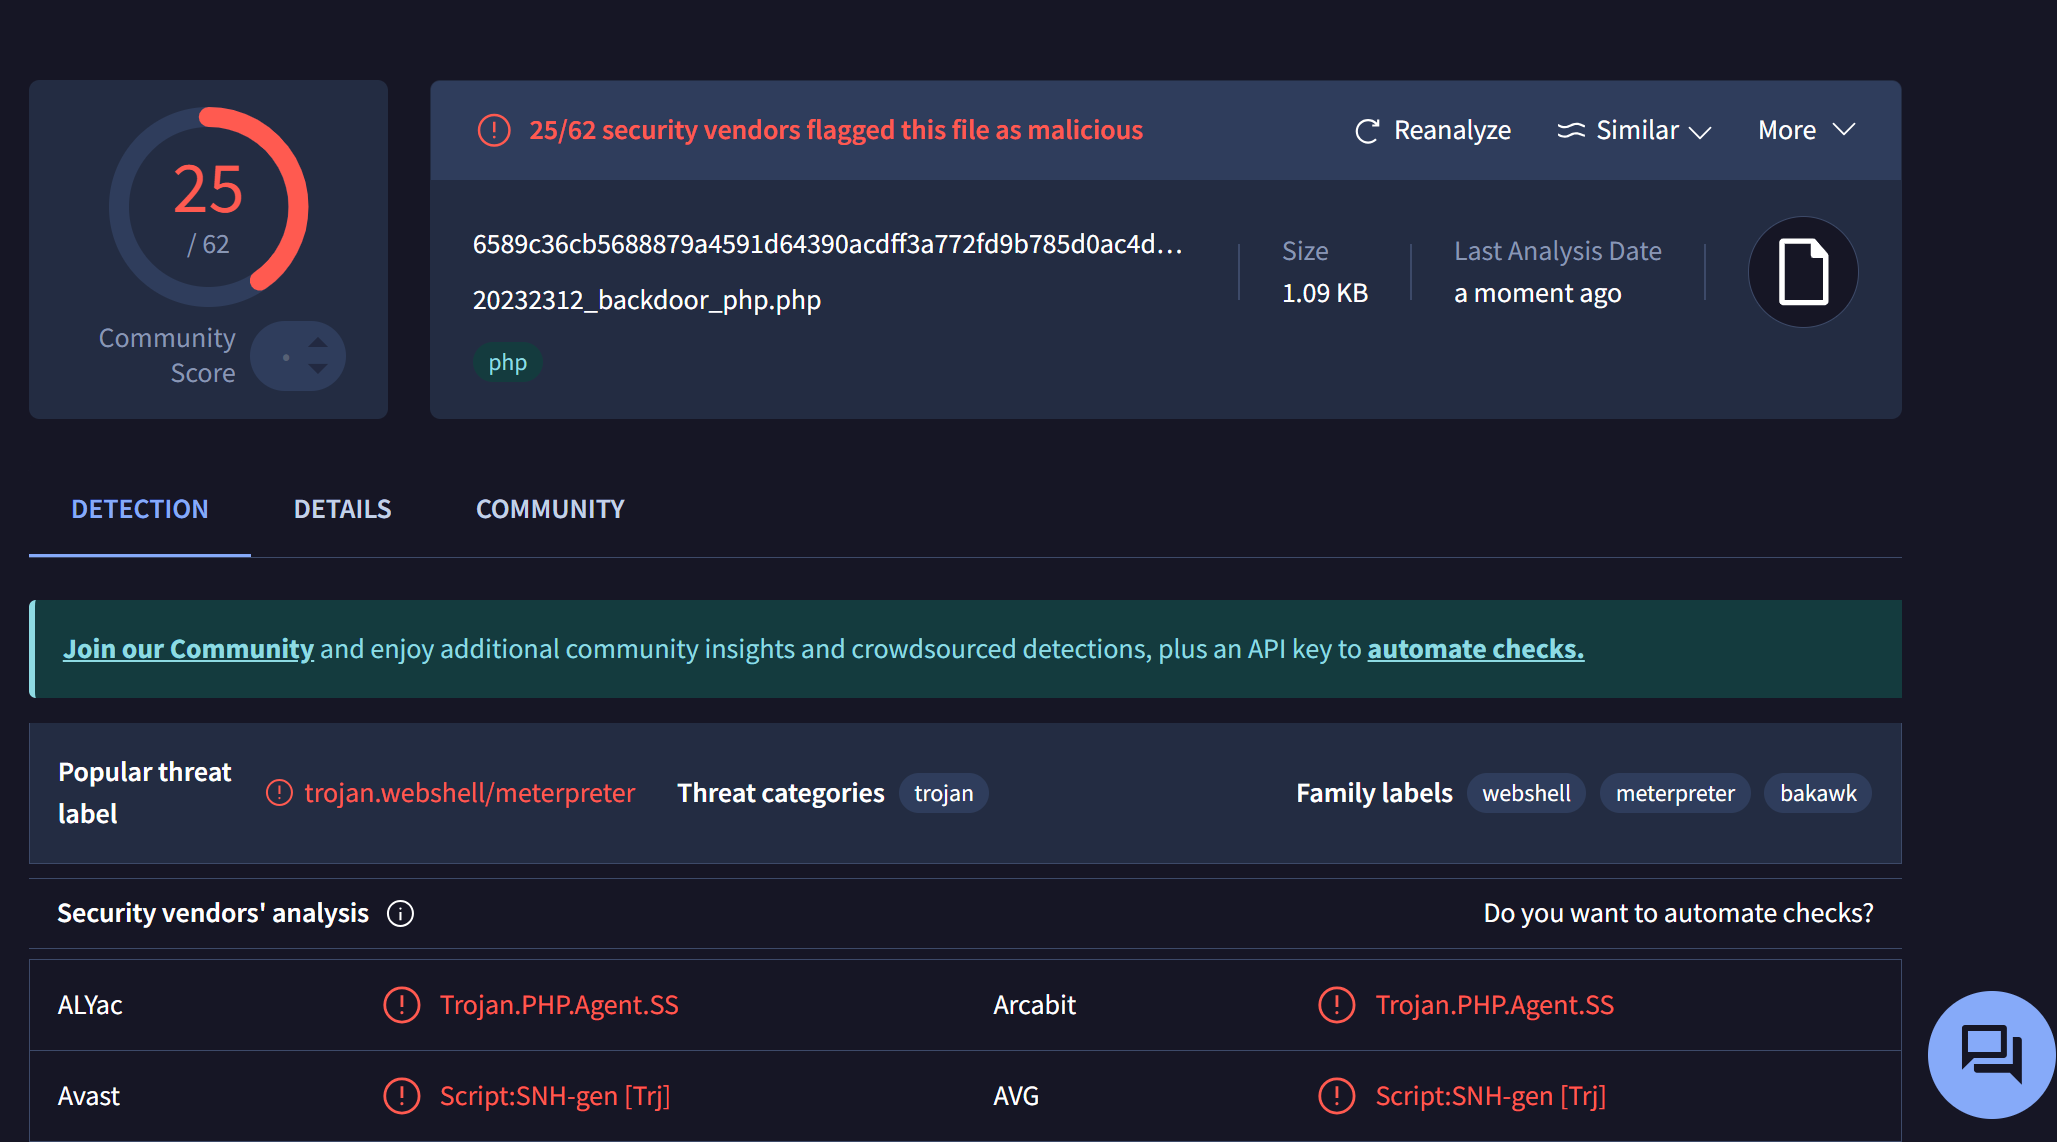
Task: Open the chat bubble widget
Action: pos(1990,1053)
